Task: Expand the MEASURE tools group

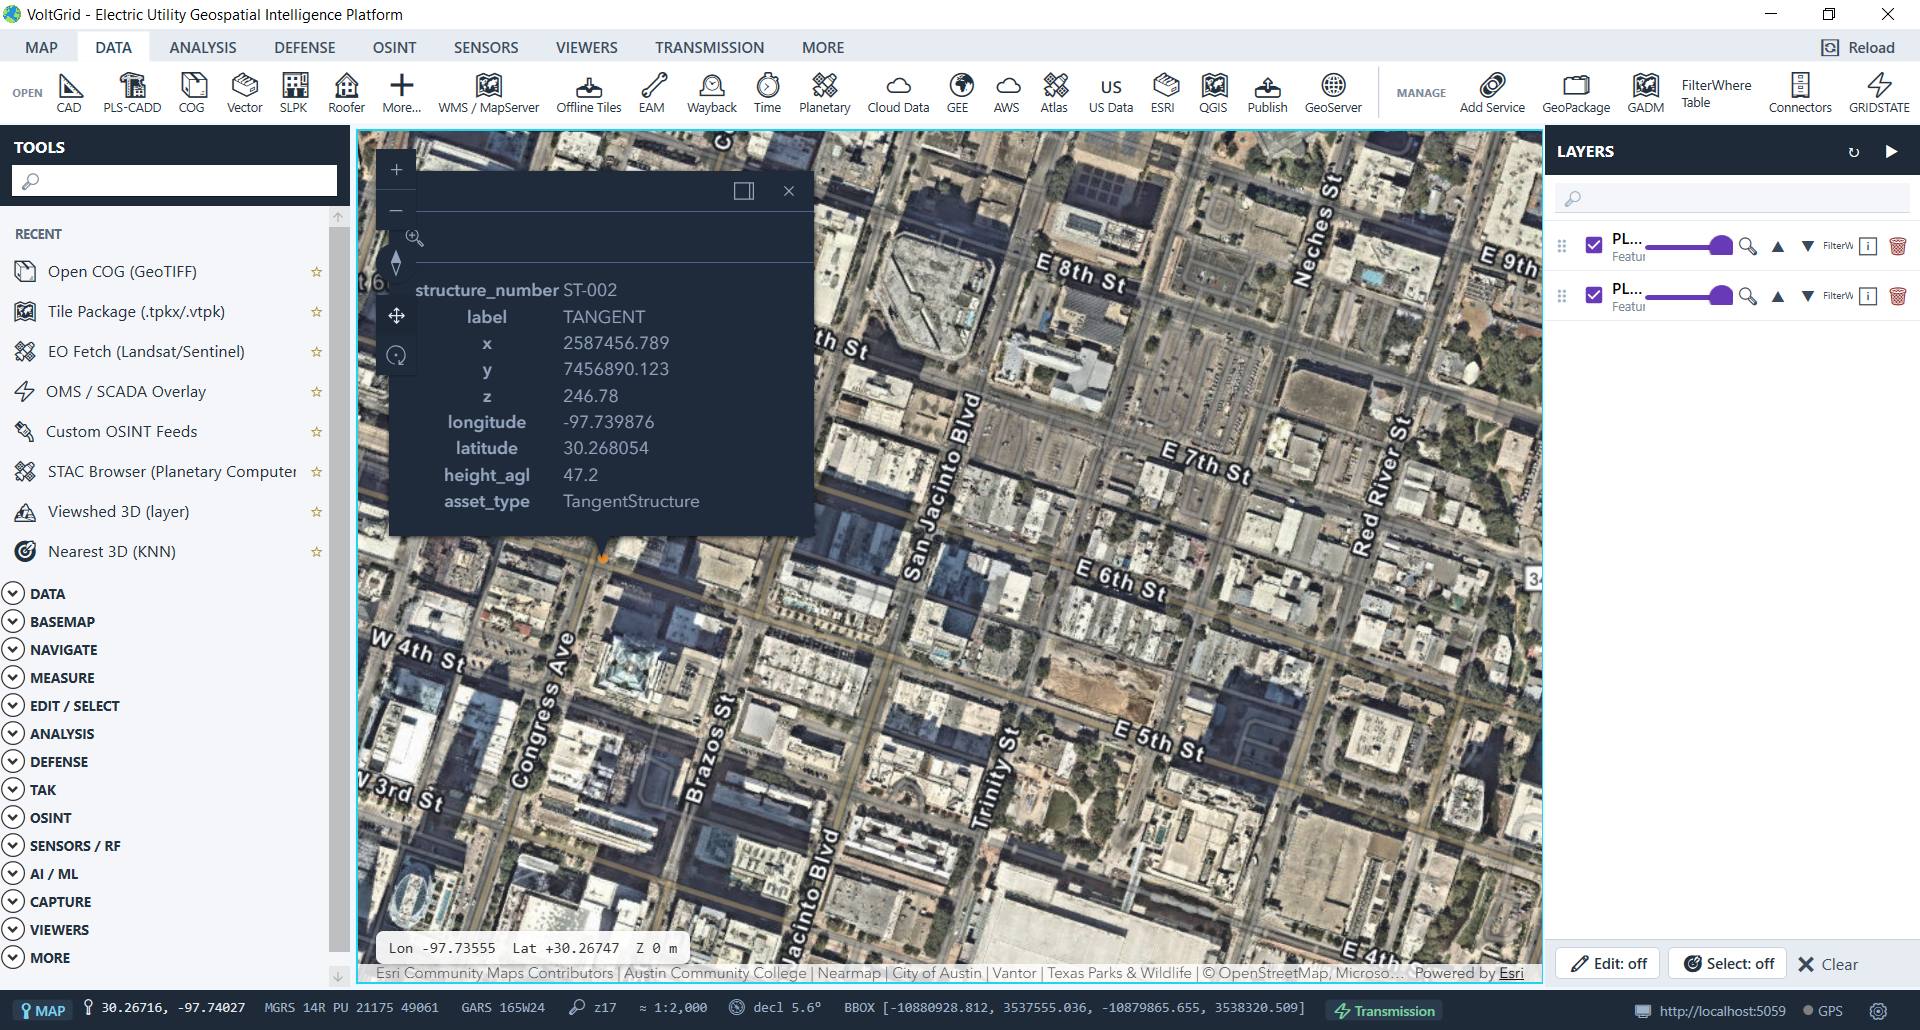Action: pyautogui.click(x=49, y=677)
